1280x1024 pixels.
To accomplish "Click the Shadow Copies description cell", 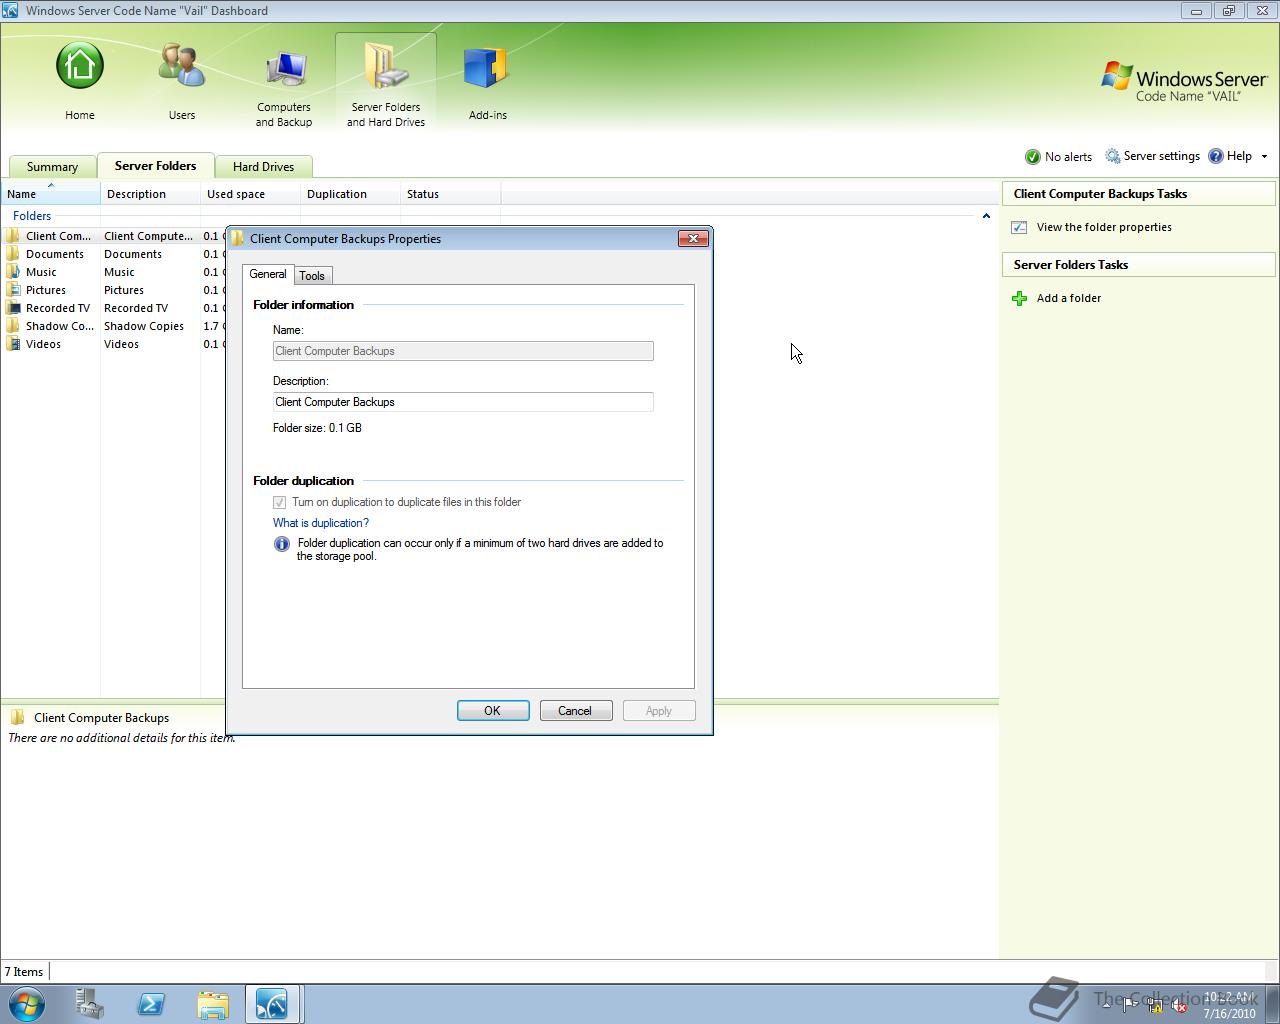I will click(144, 326).
